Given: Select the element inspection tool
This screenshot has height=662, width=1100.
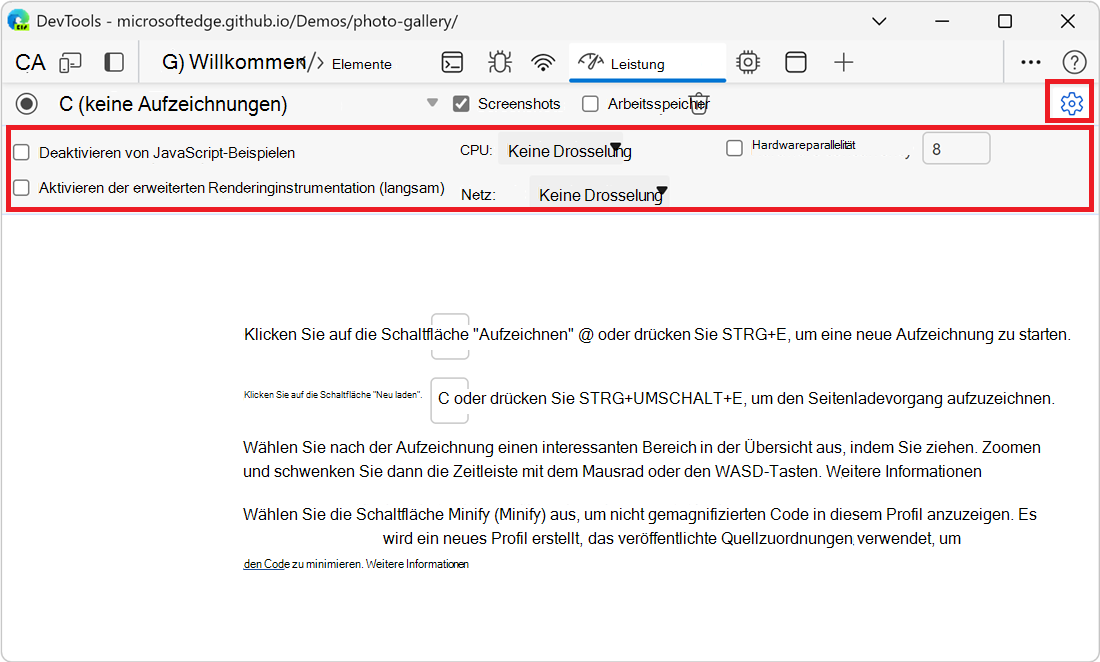Looking at the screenshot, I should pyautogui.click(x=29, y=62).
